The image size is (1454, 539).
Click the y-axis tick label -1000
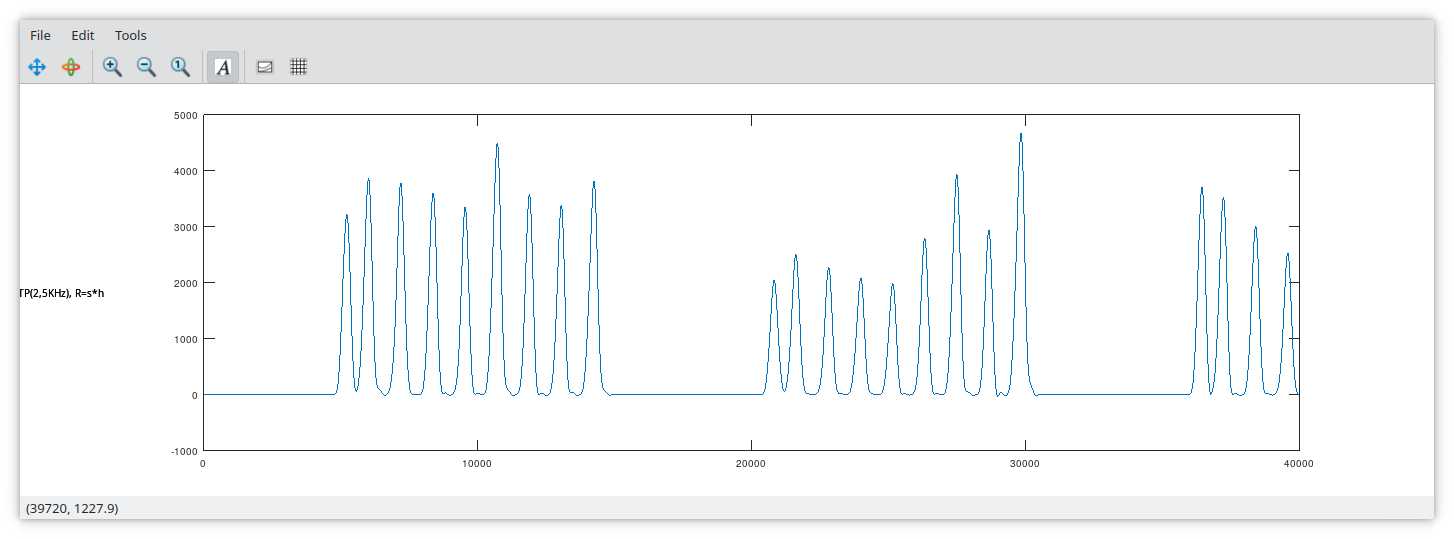[x=185, y=451]
